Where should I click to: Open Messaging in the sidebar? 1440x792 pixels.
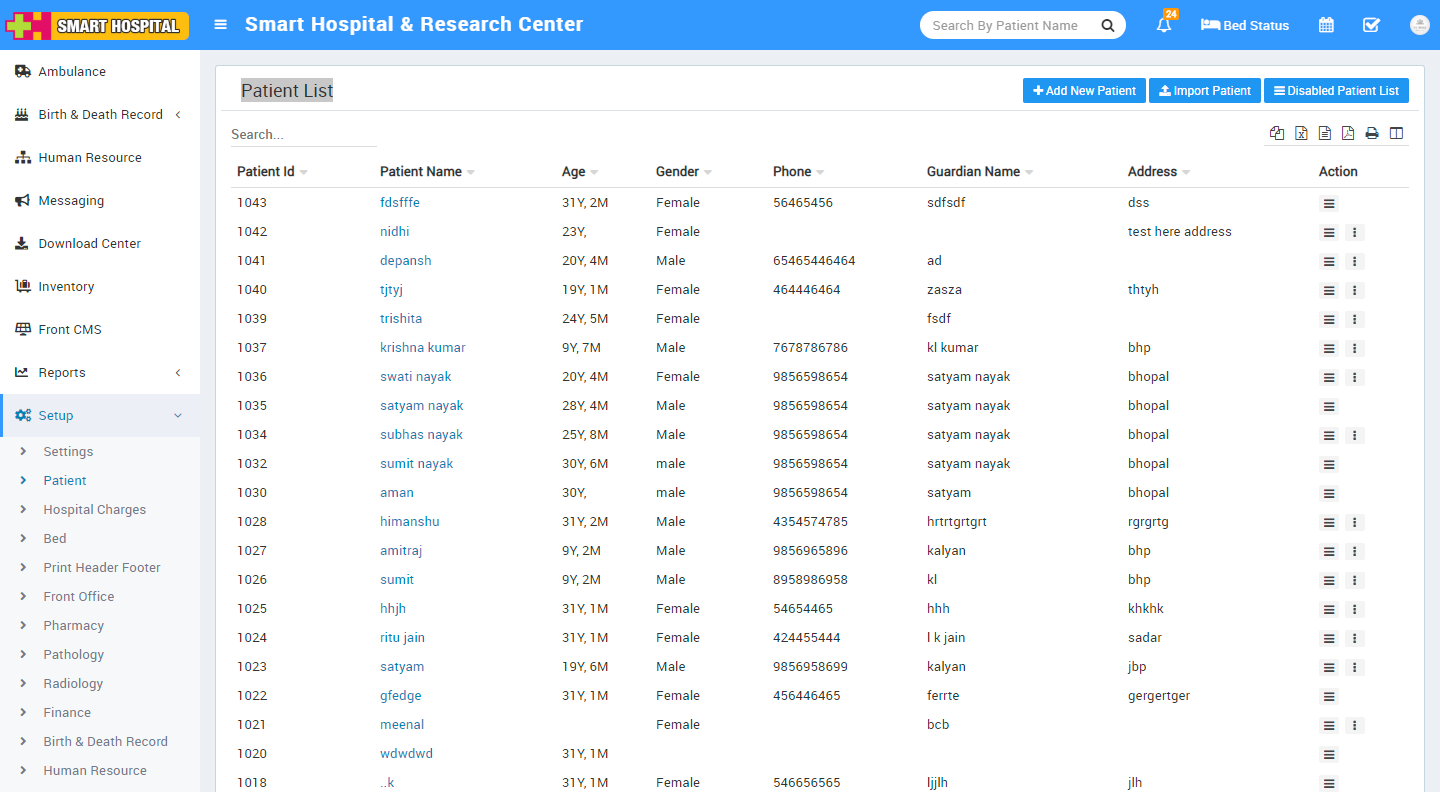coord(71,201)
